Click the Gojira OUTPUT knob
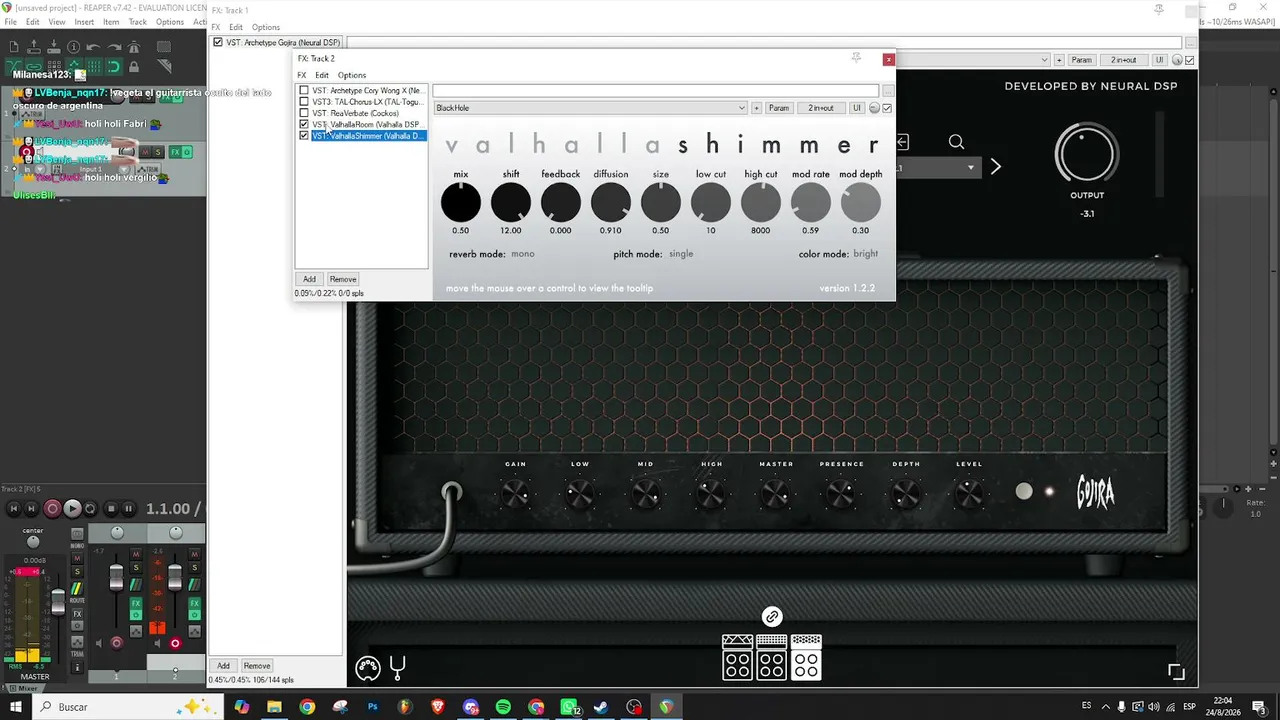The width and height of the screenshot is (1280, 720). (1087, 153)
